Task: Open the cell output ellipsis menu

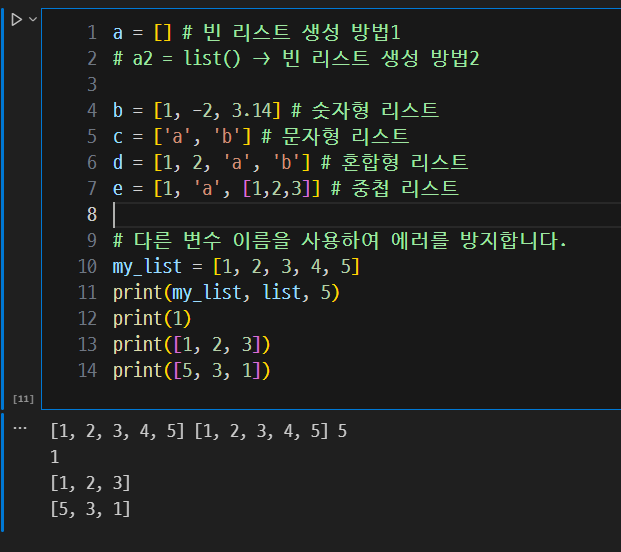Action: (x=20, y=428)
